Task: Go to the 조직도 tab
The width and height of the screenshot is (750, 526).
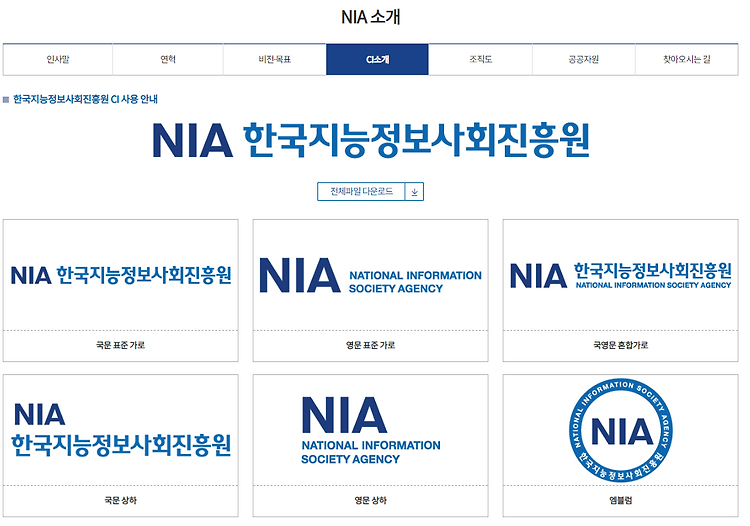Action: (481, 60)
